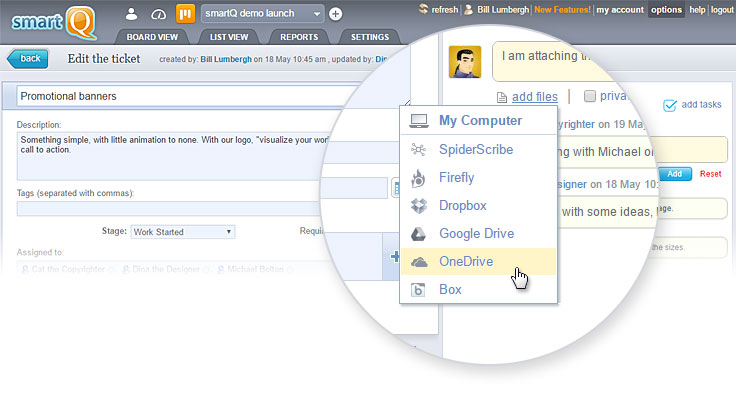Click the add tasks link
Screen dimensions: 736x406
tap(701, 105)
